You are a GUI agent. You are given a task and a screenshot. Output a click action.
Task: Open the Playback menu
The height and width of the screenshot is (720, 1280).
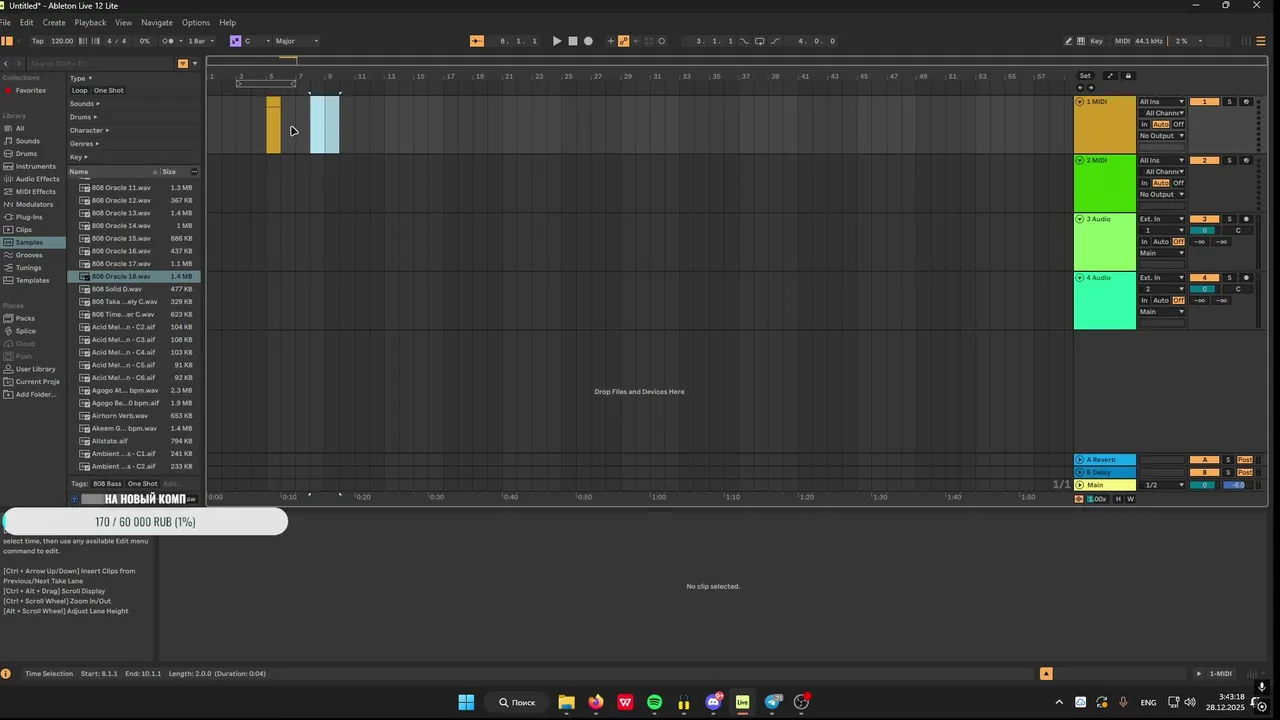click(90, 22)
